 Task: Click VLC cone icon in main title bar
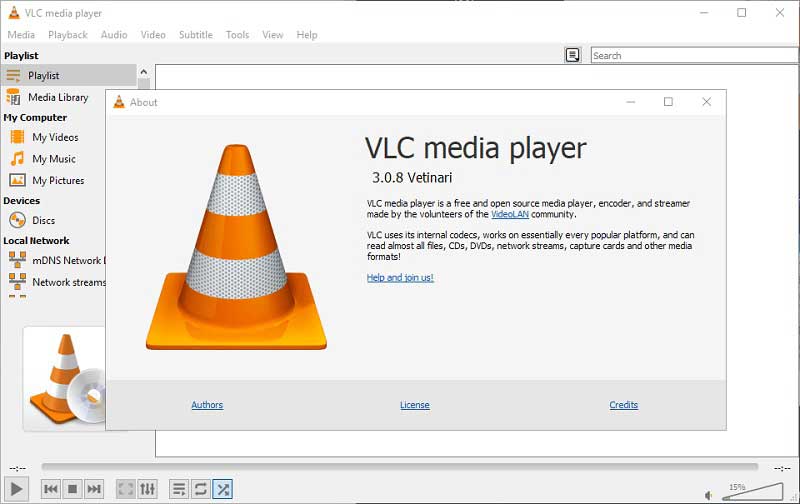coord(14,13)
